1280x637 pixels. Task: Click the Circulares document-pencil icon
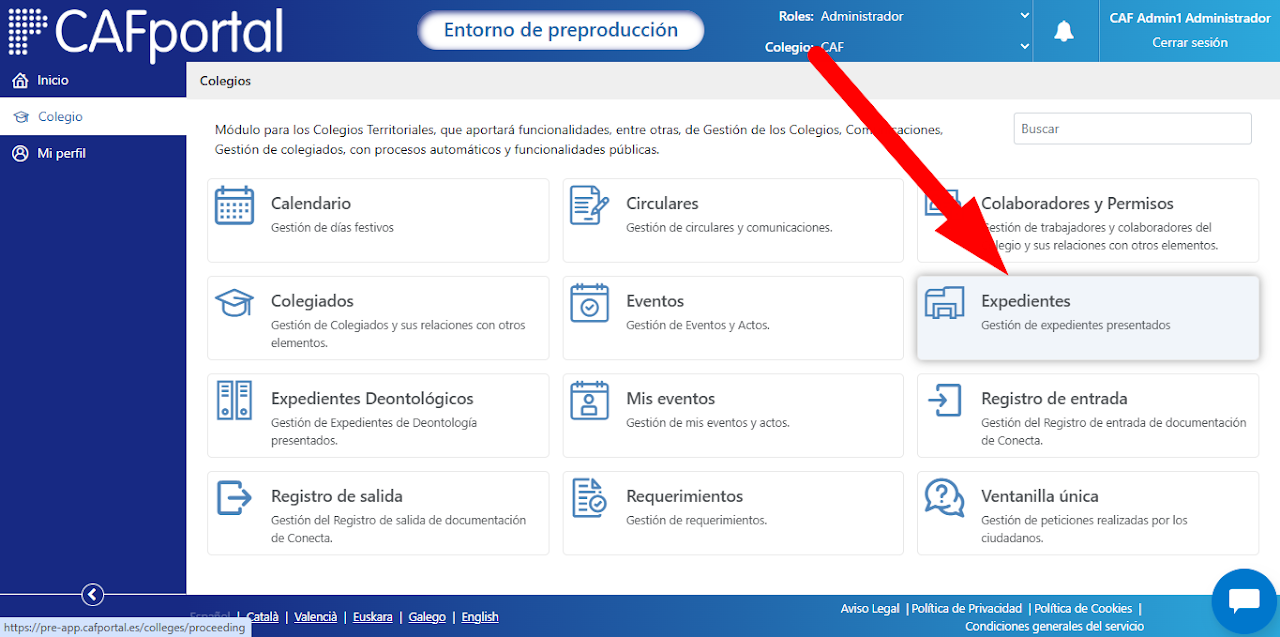589,205
